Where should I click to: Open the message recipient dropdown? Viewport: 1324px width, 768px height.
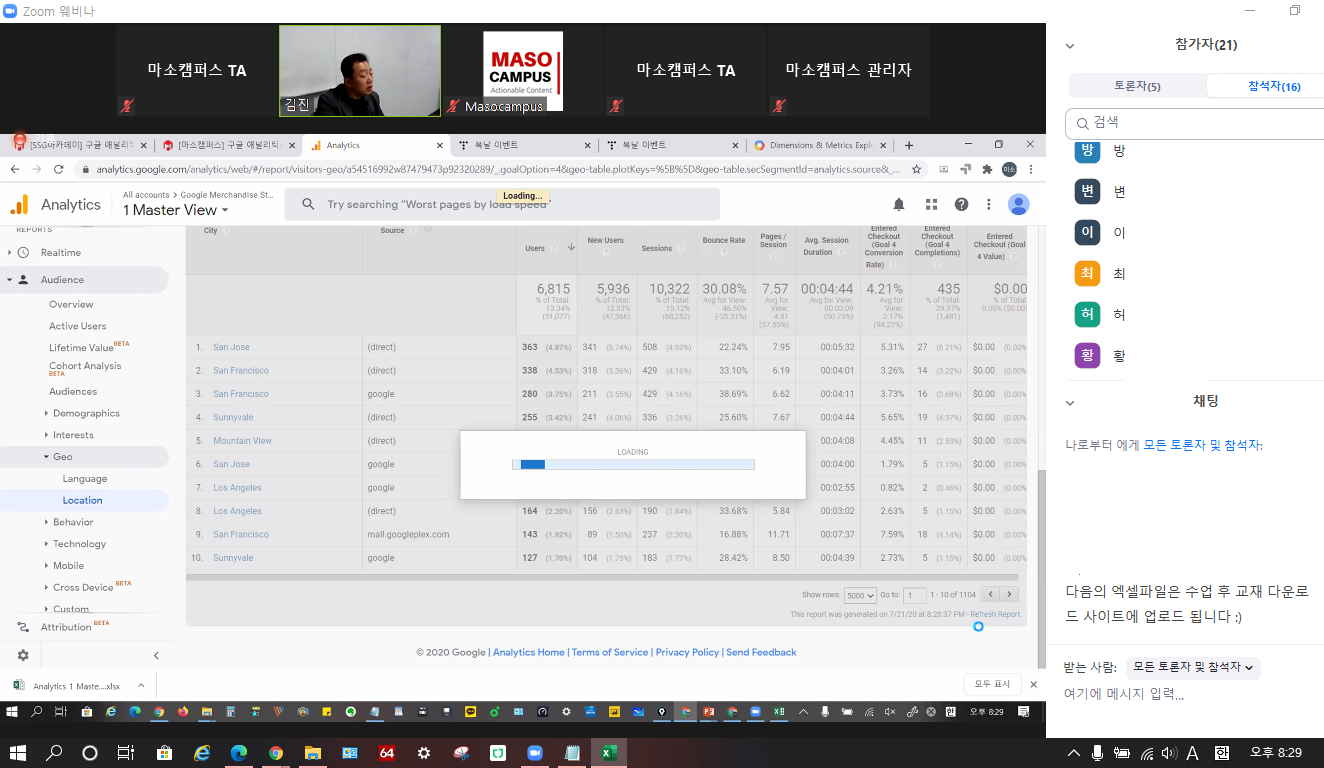(1192, 667)
